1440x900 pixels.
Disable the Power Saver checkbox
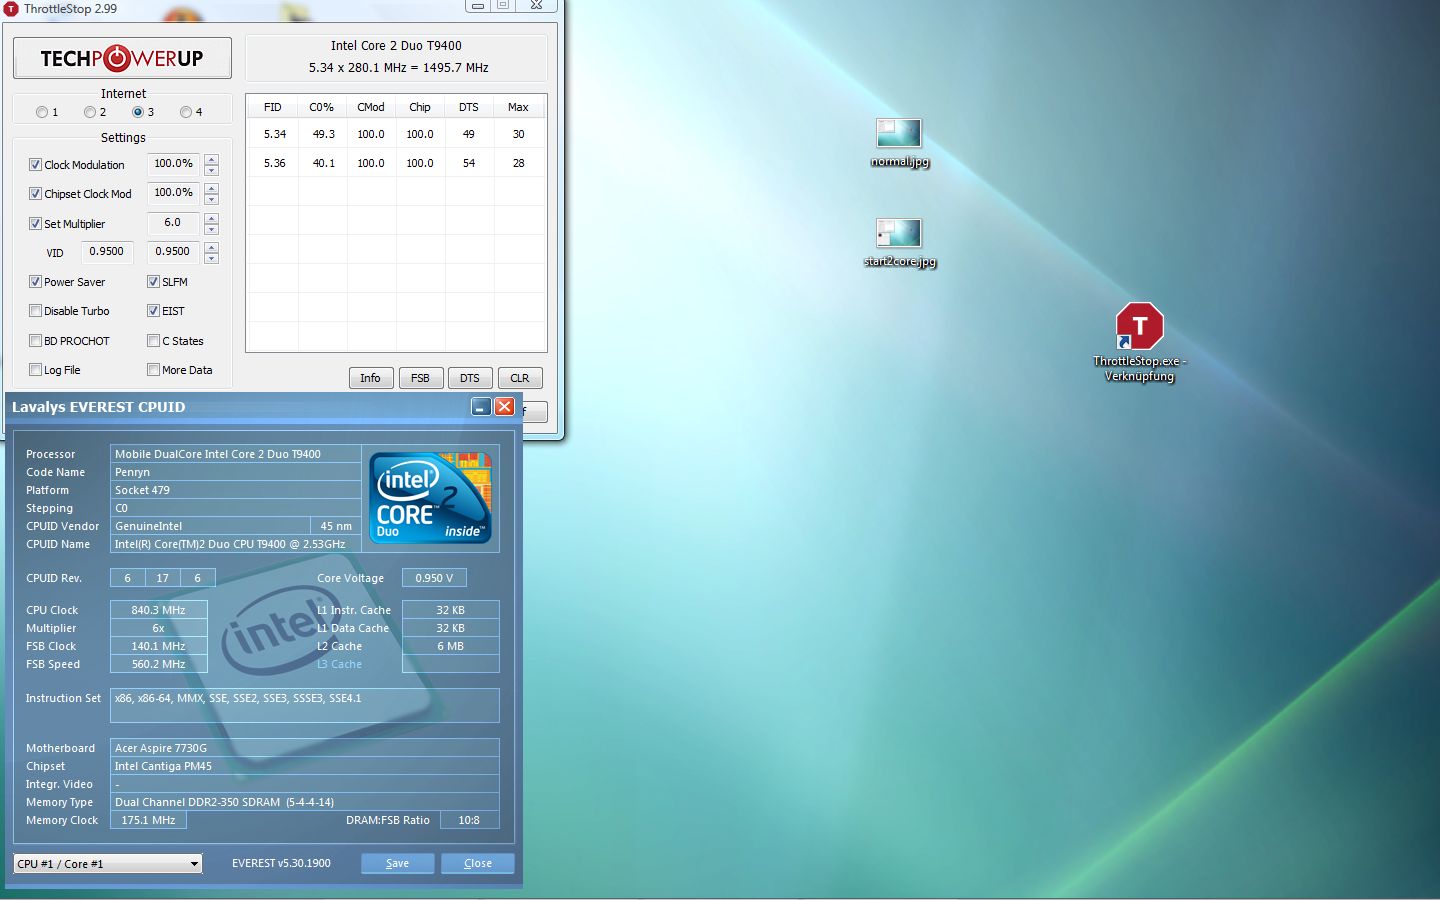[x=36, y=282]
